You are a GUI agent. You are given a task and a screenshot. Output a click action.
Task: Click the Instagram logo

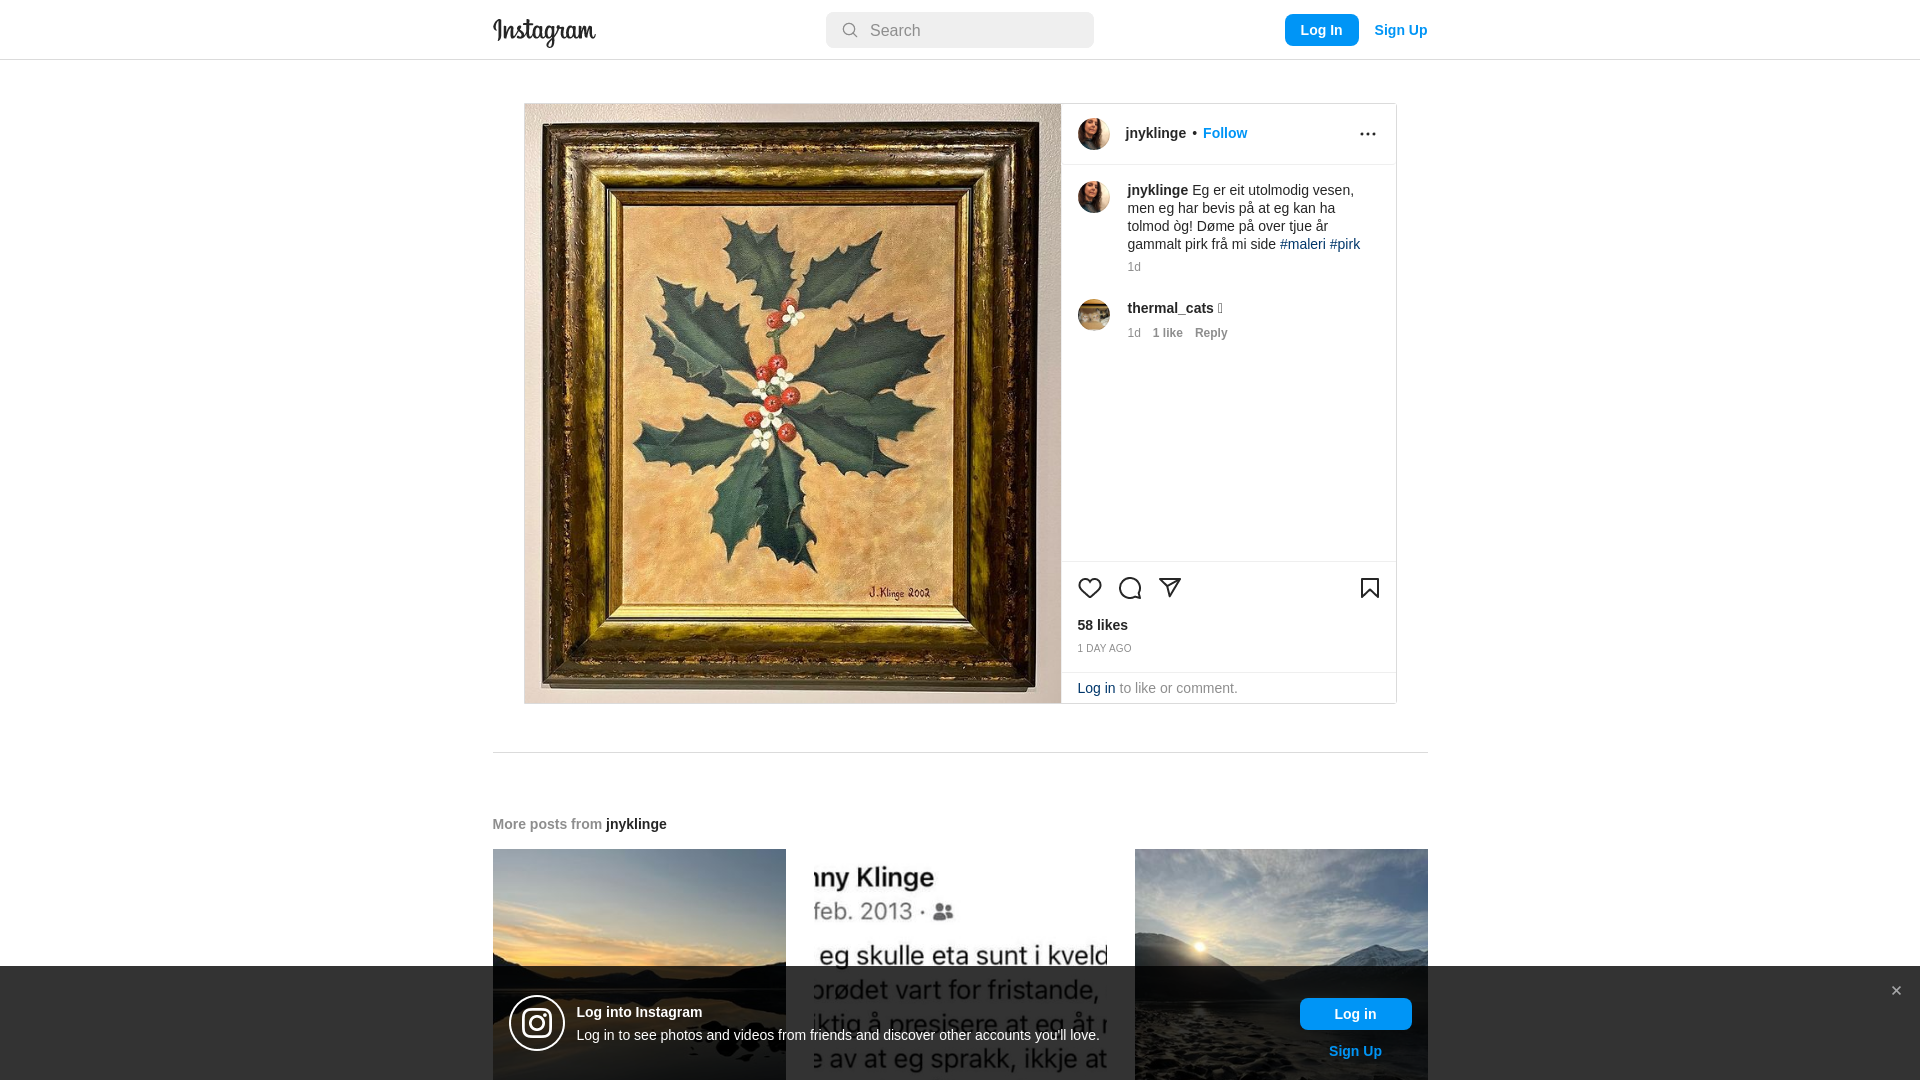click(544, 32)
